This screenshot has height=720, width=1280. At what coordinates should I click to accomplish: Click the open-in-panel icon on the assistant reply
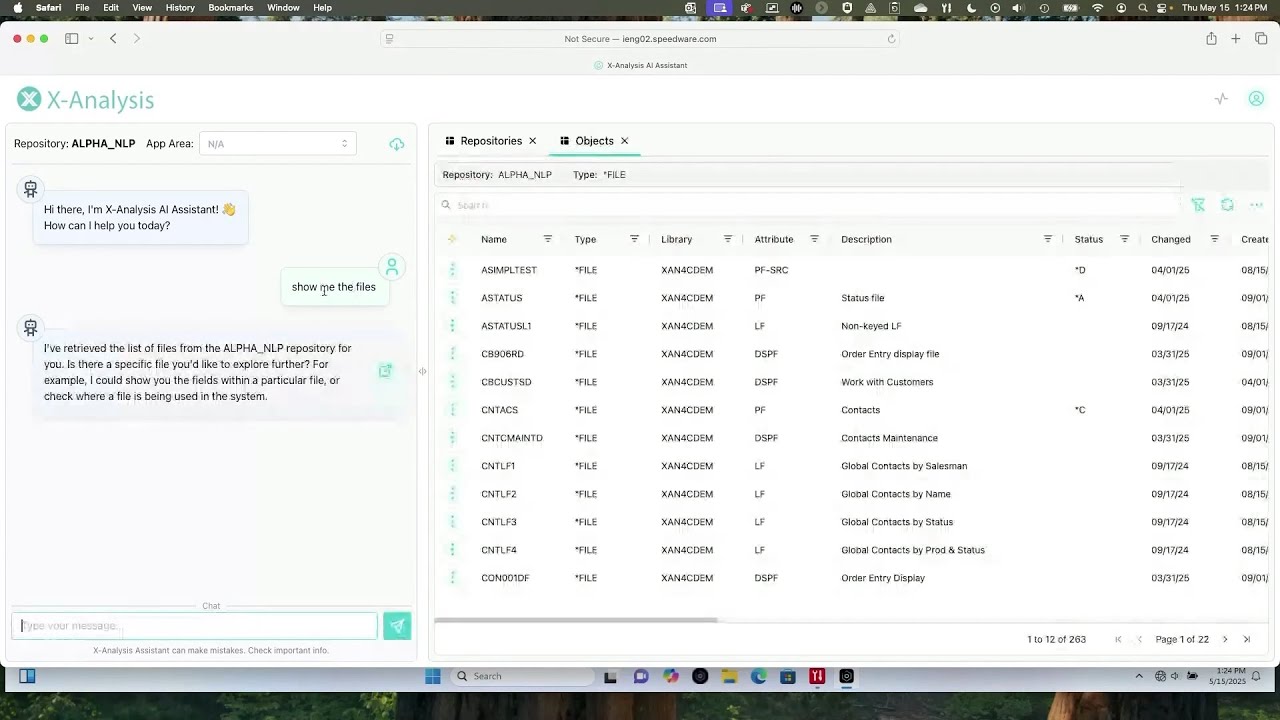pos(385,371)
